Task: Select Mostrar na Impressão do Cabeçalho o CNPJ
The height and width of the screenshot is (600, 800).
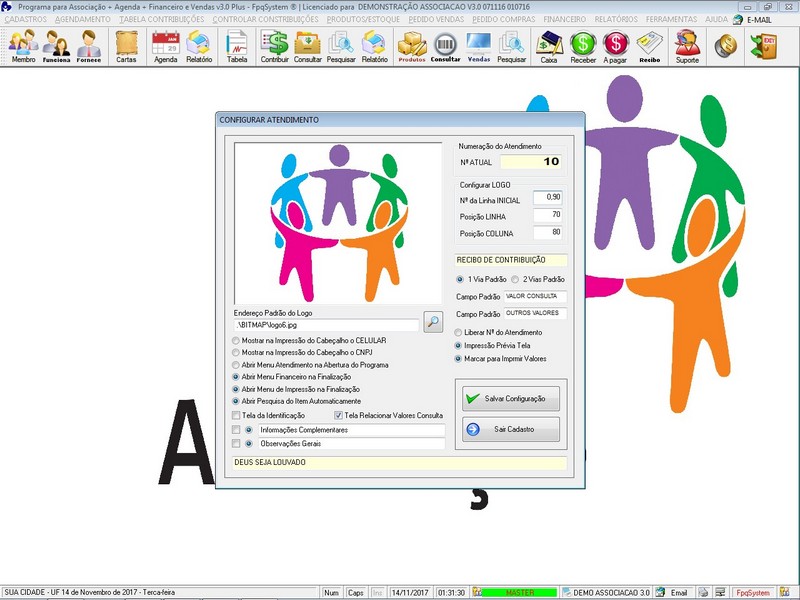Action: click(x=236, y=353)
